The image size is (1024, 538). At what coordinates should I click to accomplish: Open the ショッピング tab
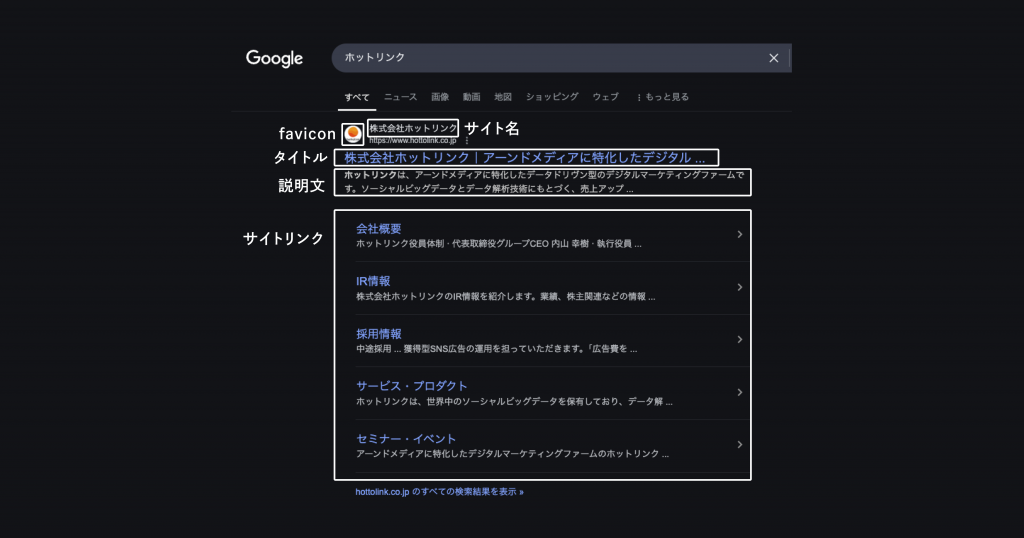552,97
